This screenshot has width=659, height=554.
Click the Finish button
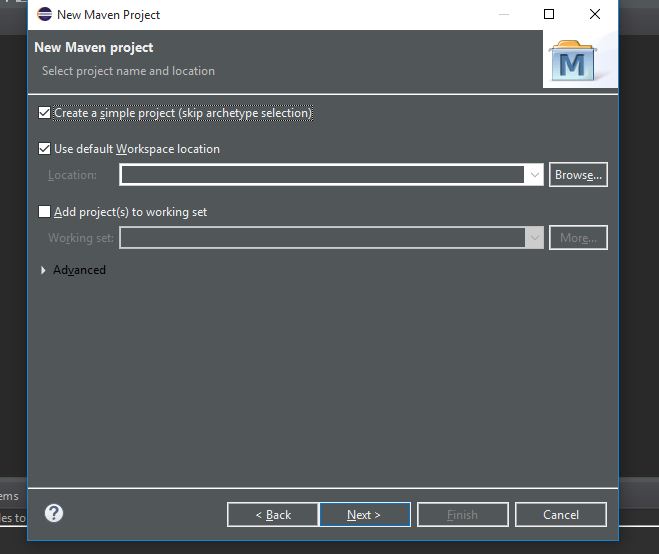click(463, 514)
